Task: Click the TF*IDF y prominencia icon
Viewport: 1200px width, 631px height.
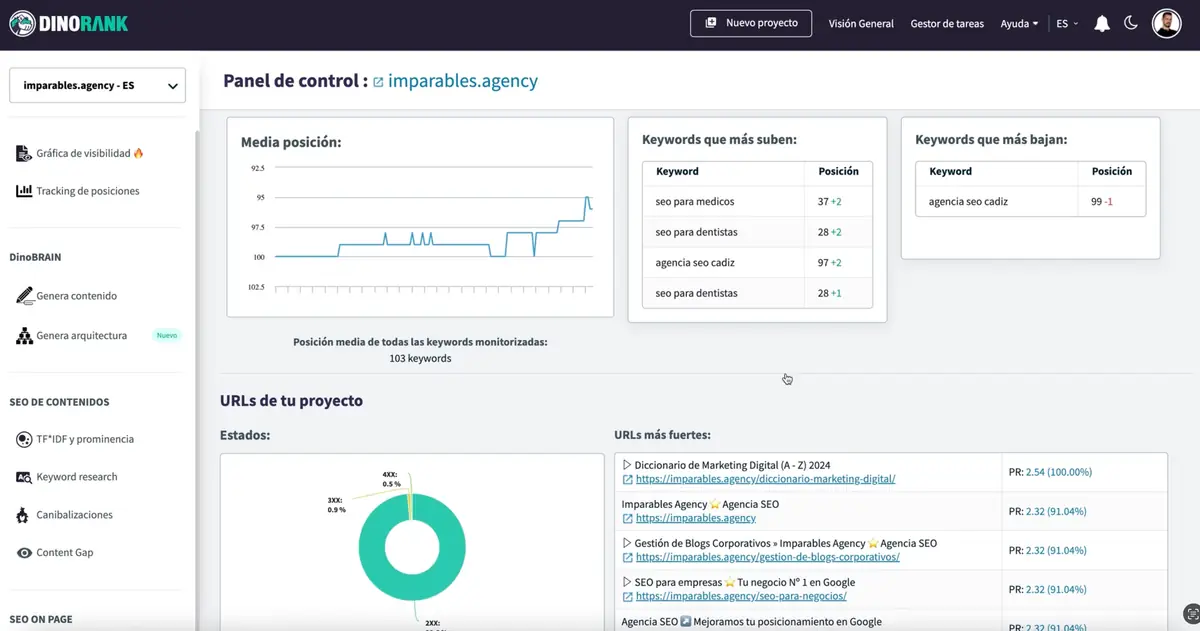Action: coord(24,439)
